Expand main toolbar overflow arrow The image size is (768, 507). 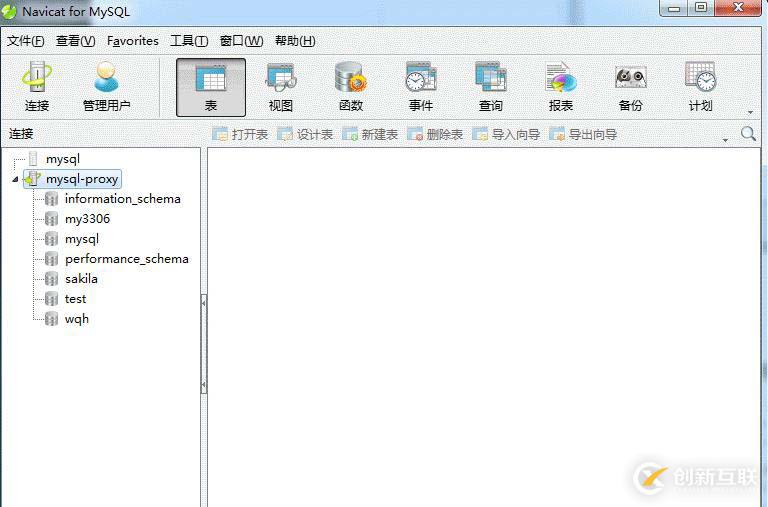[x=750, y=113]
